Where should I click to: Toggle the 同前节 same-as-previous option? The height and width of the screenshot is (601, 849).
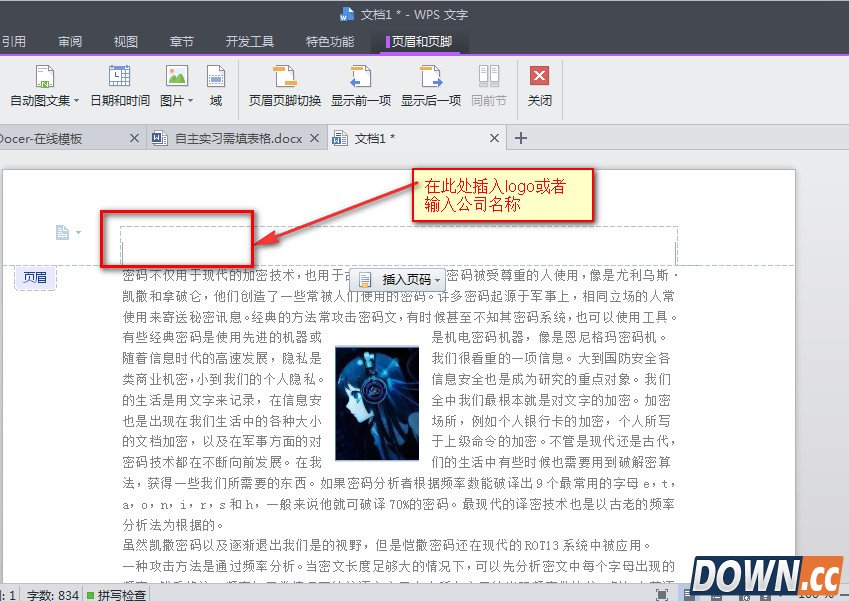pyautogui.click(x=489, y=88)
